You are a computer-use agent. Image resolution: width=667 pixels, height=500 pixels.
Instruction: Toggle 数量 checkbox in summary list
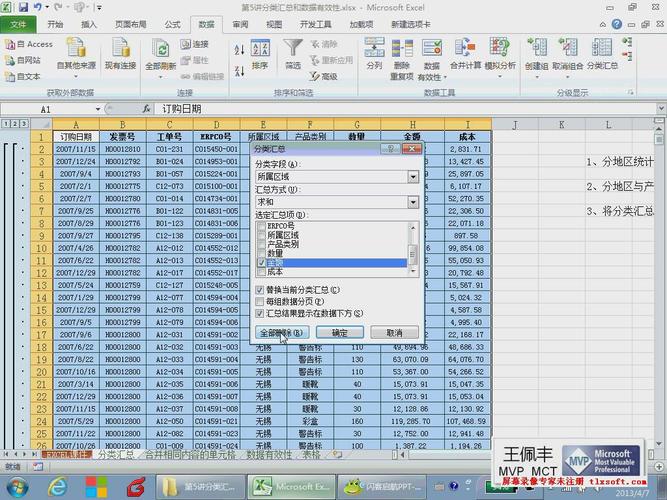click(x=262, y=254)
